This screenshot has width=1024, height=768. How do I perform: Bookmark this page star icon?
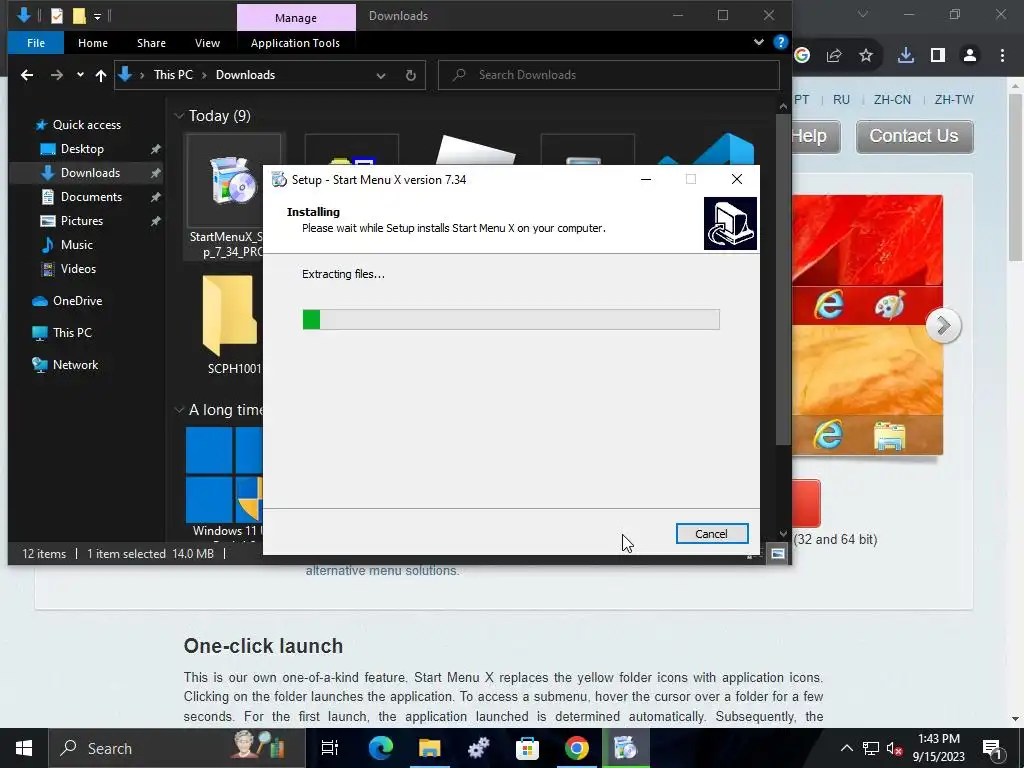coord(866,56)
